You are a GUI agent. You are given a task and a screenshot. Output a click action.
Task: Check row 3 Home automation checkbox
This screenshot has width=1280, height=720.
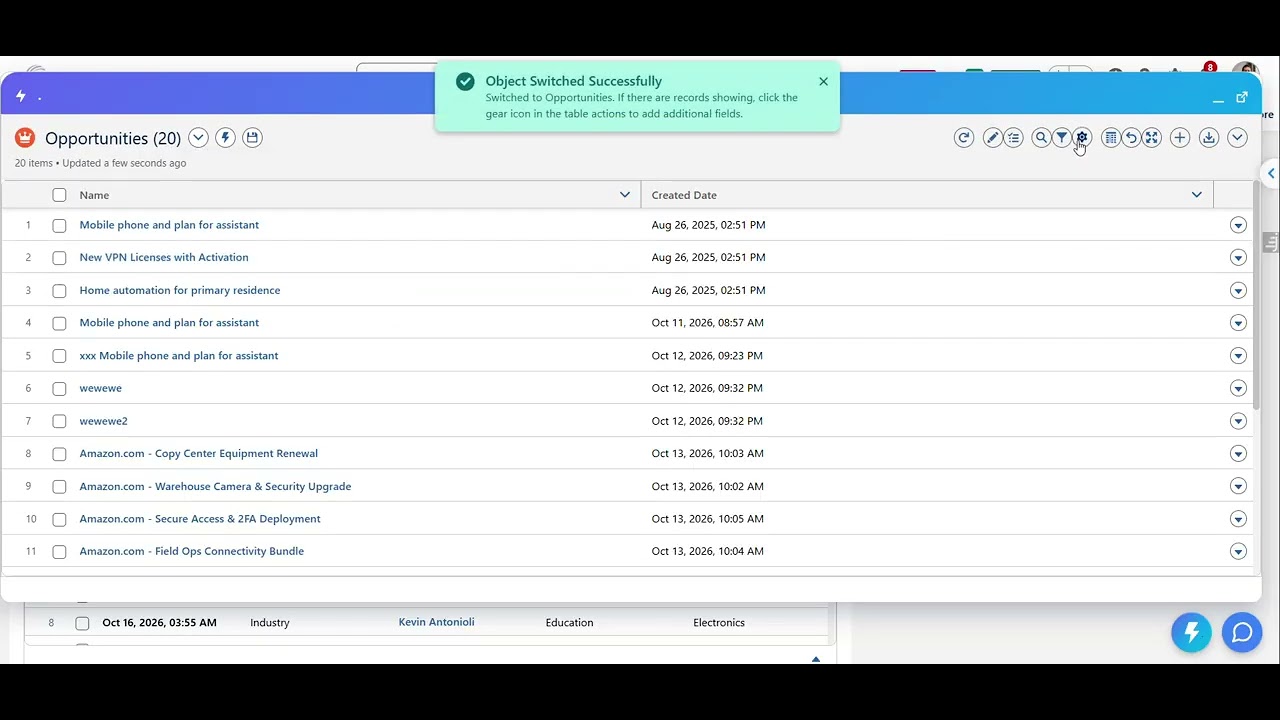pos(59,291)
